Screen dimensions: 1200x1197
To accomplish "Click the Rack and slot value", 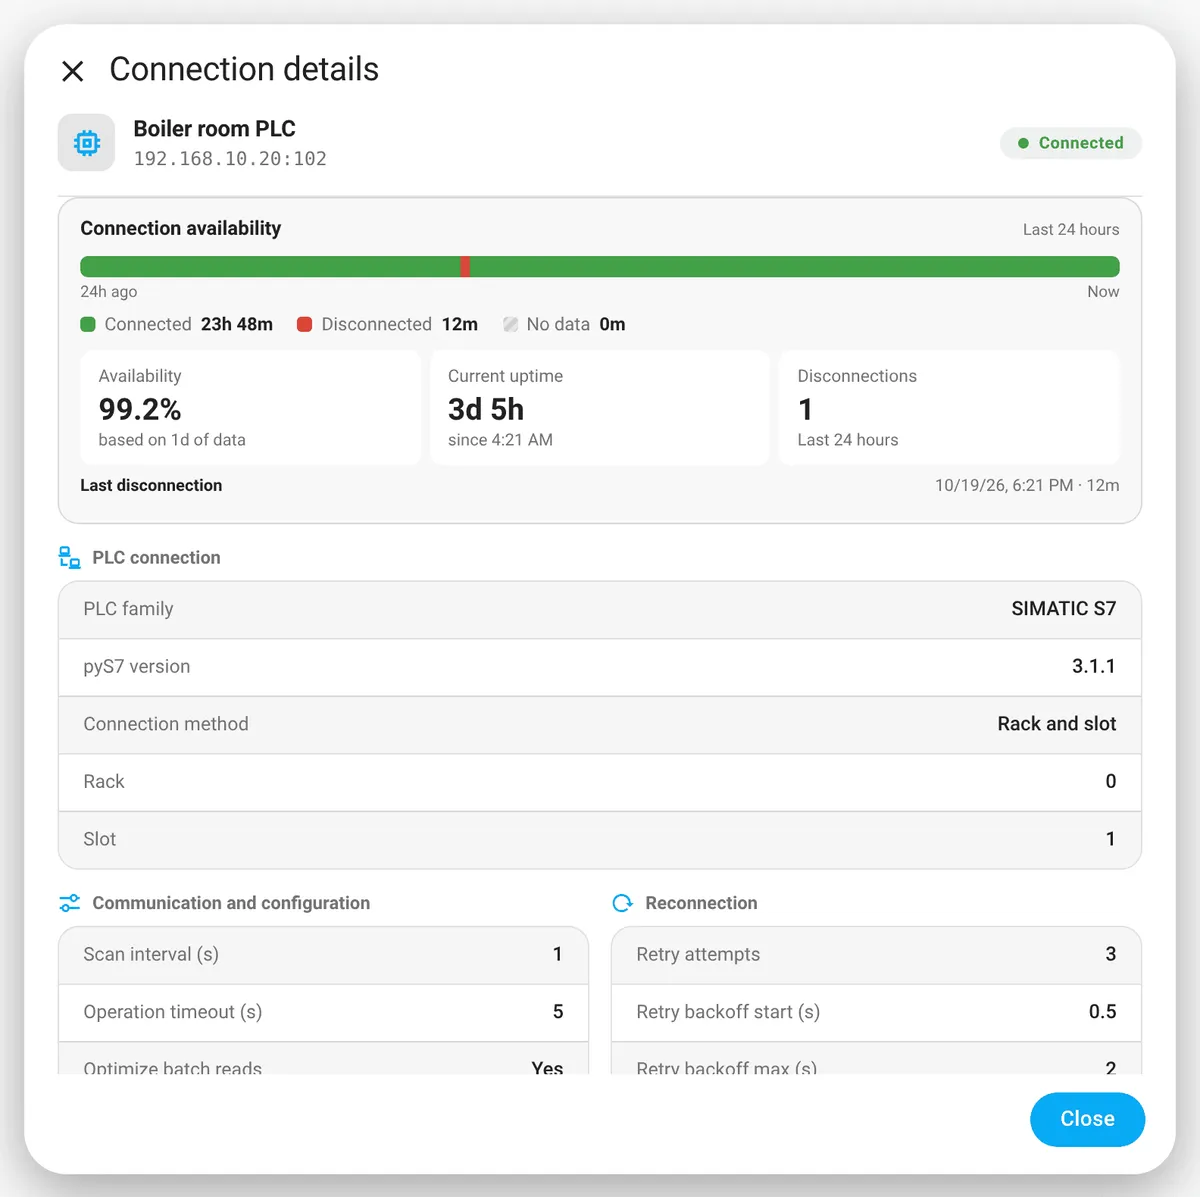I will (1056, 724).
